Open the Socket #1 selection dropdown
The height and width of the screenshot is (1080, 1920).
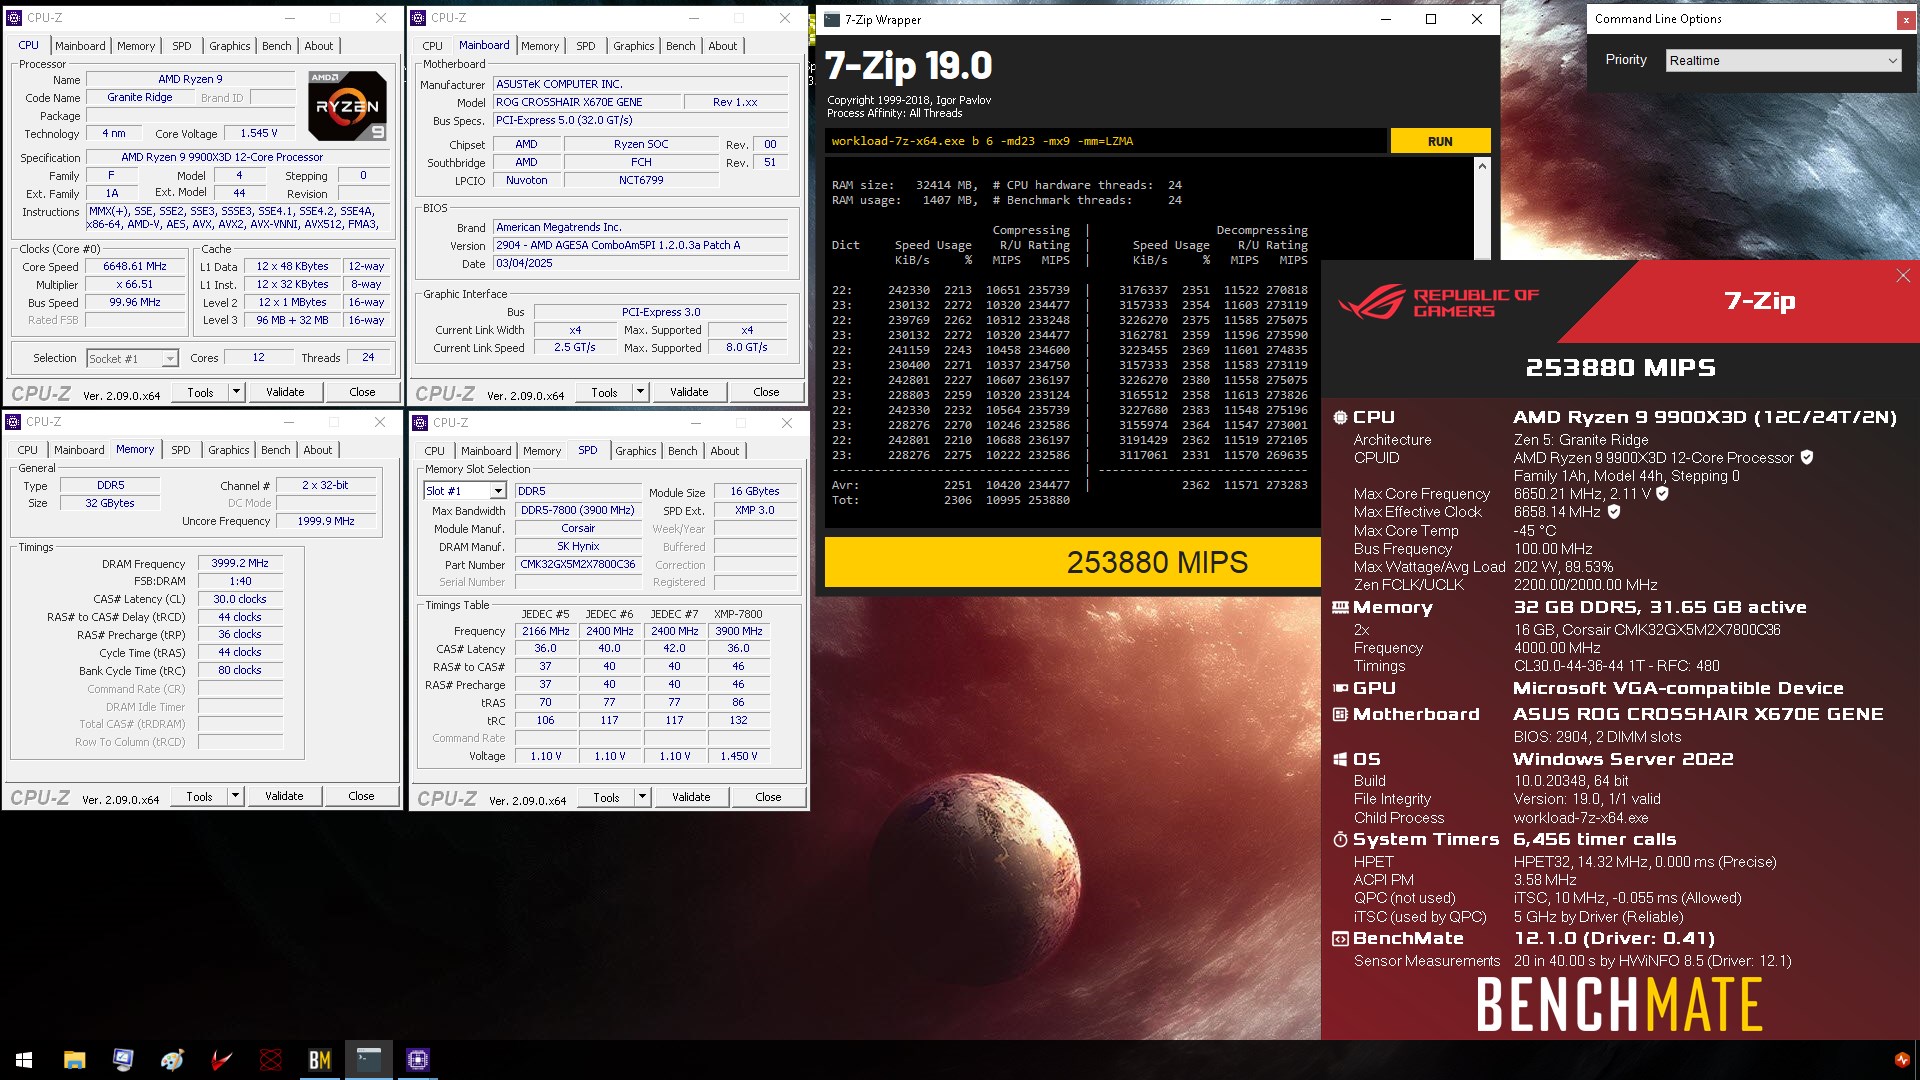(x=132, y=358)
